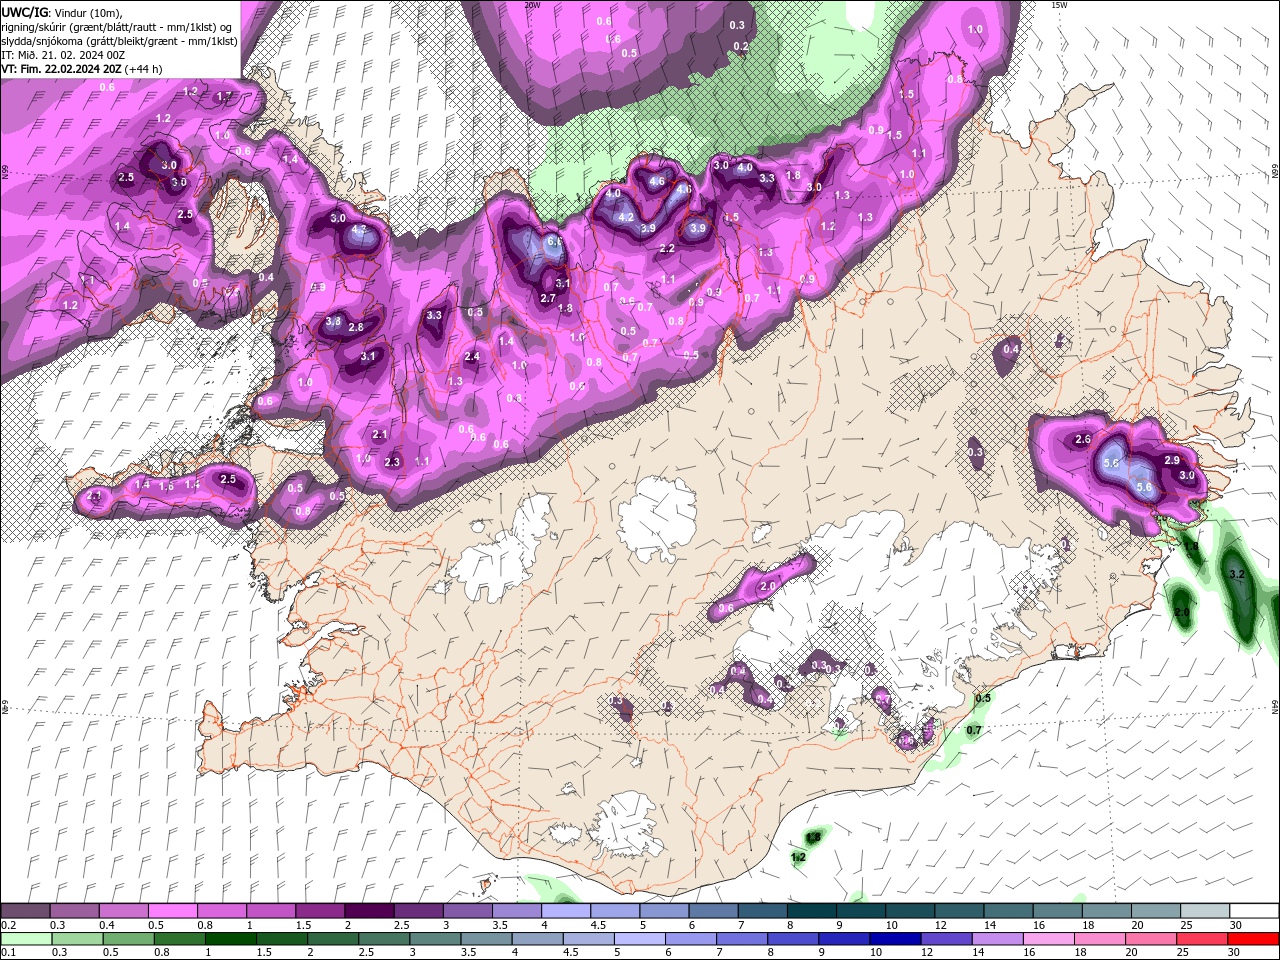The height and width of the screenshot is (960, 1280).
Task: Click the 6.6 precipitation value on the map
Action: click(x=555, y=242)
